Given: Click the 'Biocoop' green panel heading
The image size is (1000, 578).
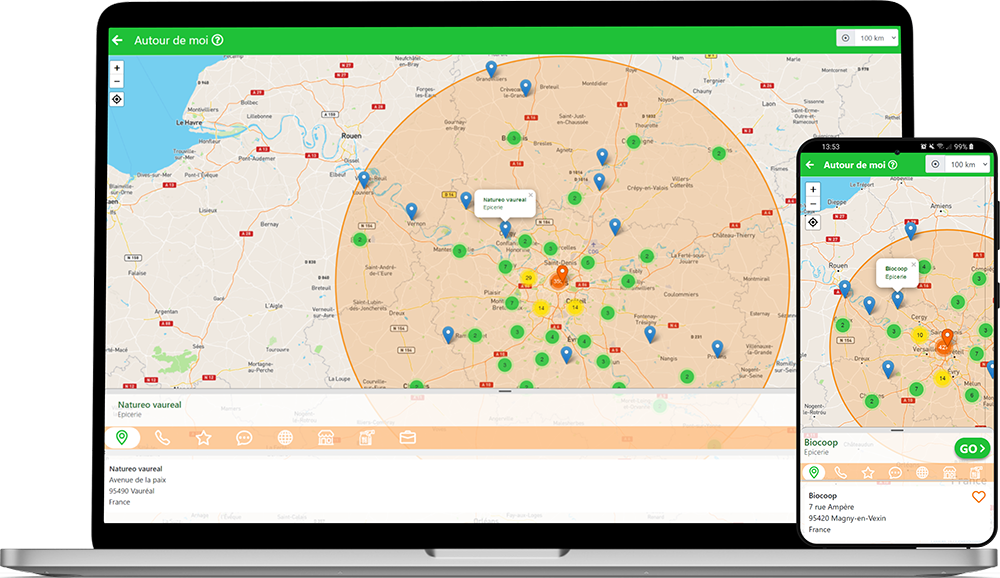Looking at the screenshot, I should pos(821,442).
